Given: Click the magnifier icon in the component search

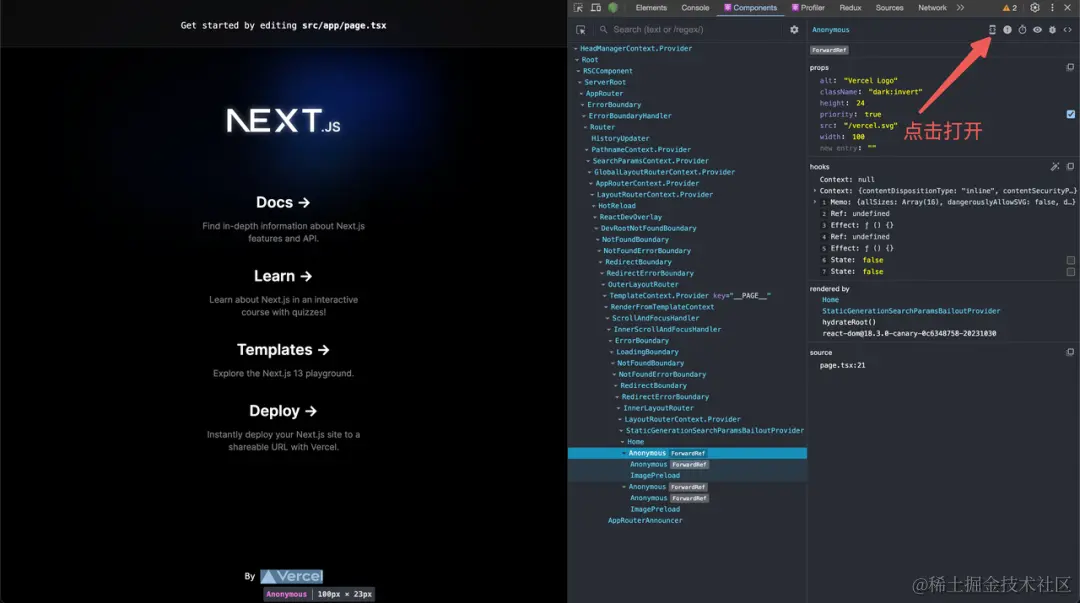Looking at the screenshot, I should pos(603,30).
